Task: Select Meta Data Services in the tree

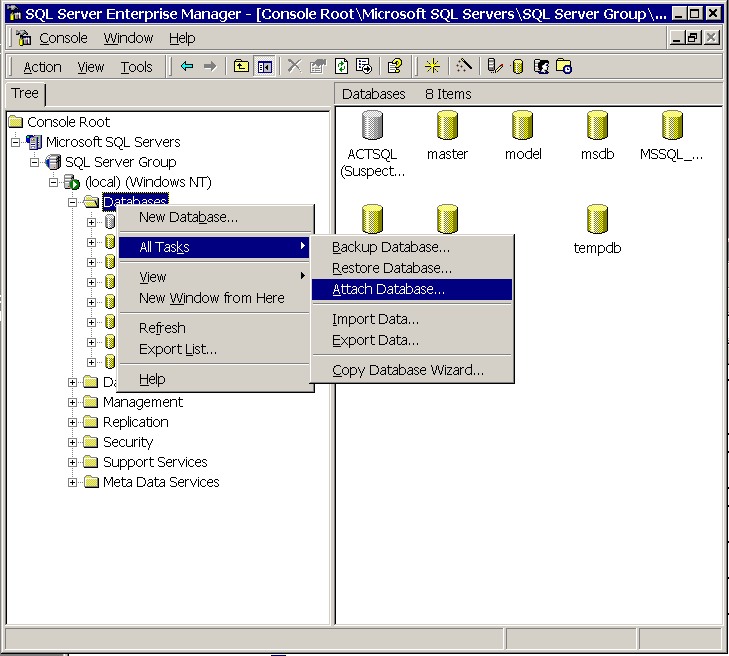Action: 161,482
